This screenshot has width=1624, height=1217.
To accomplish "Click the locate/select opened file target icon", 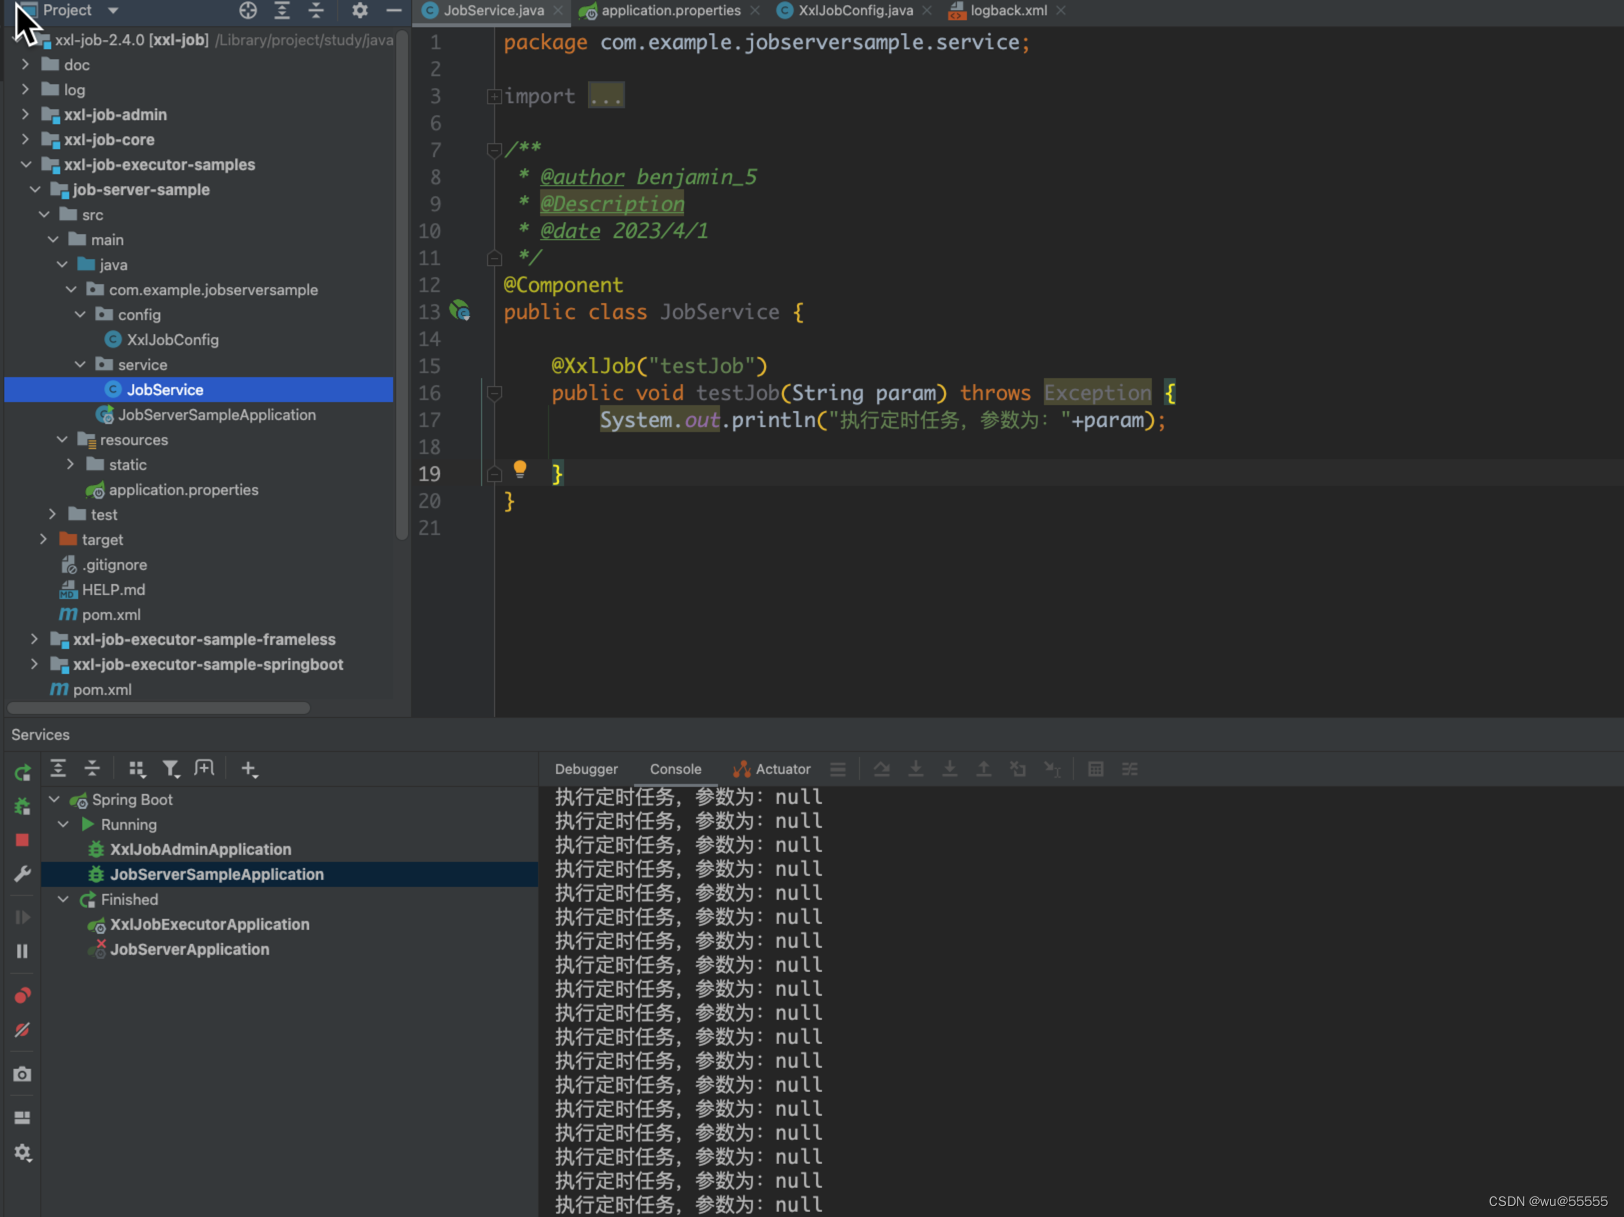I will (248, 10).
